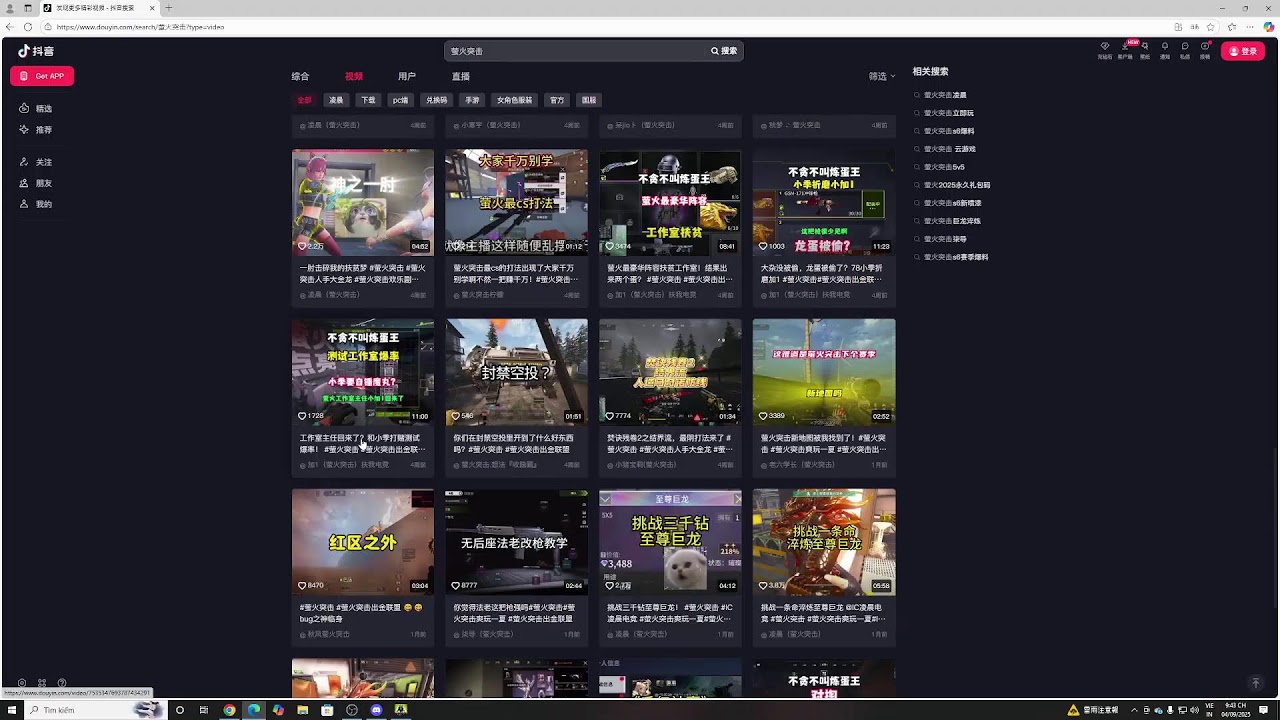Open related search 萤火突击巨龙淬炼
Screen dimensions: 1280x720
click(952, 221)
